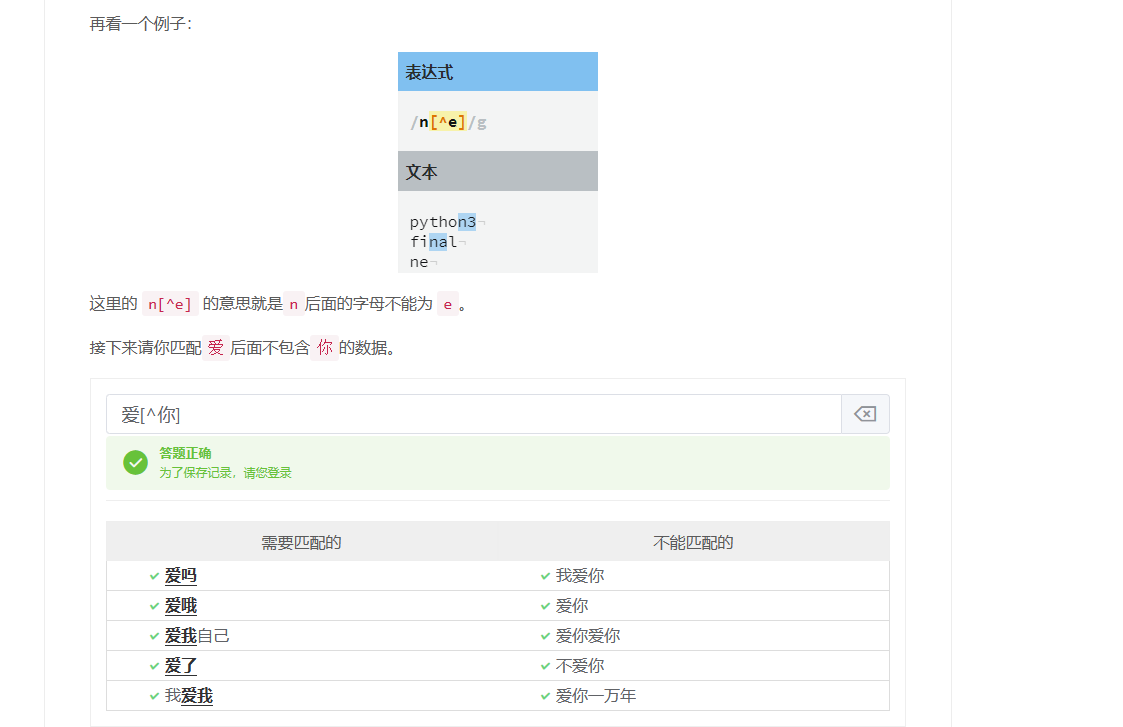Screen dimensions: 1123x727
Task: Click the 爱你爱你 non-match row text
Action: click(588, 636)
